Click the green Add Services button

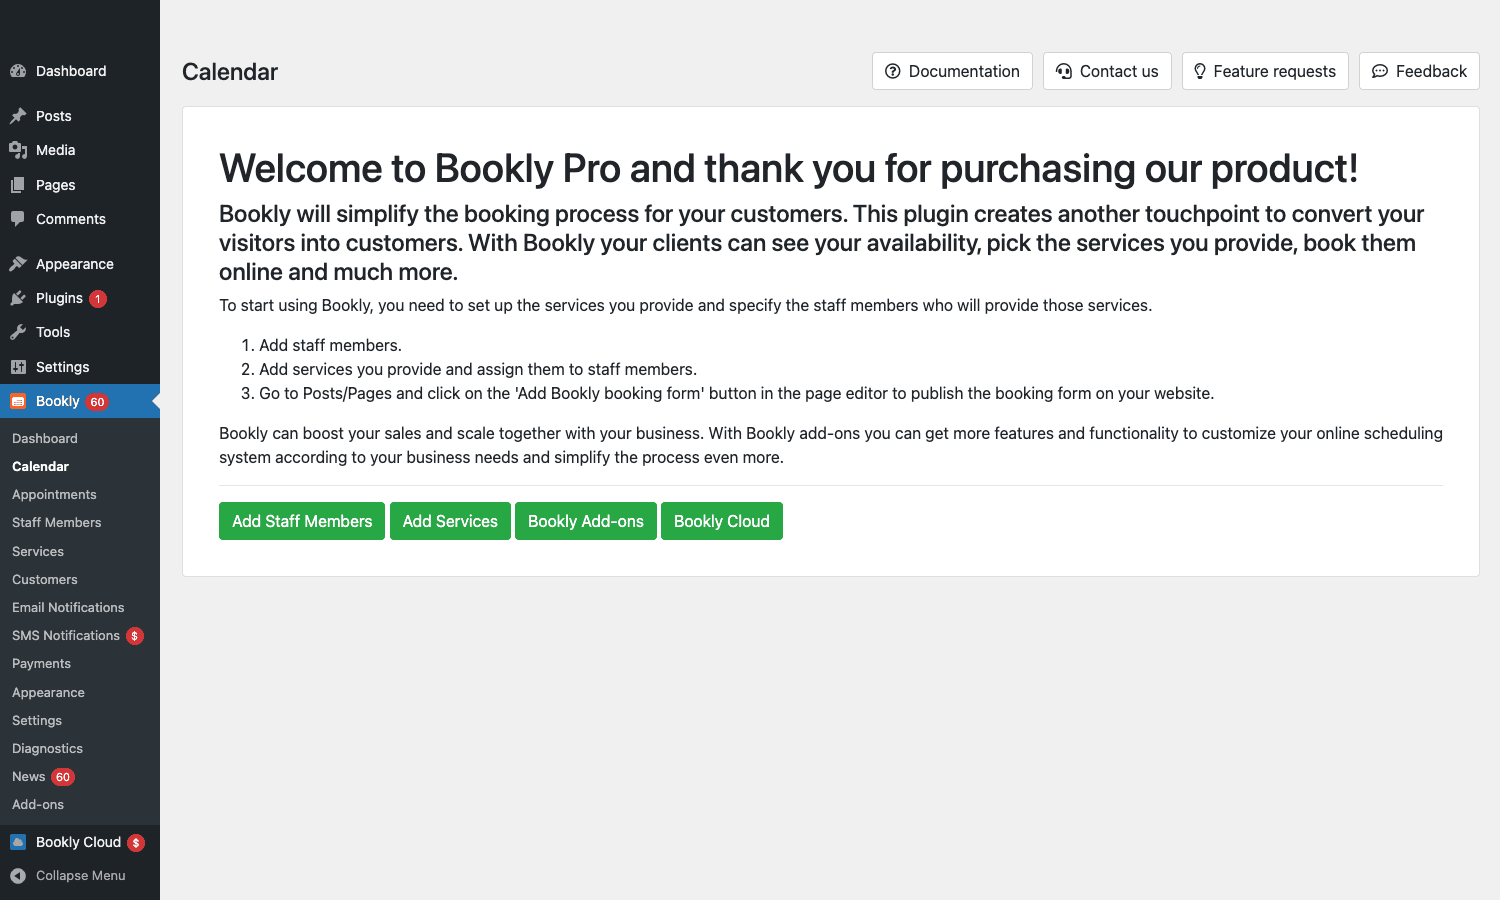tap(450, 521)
